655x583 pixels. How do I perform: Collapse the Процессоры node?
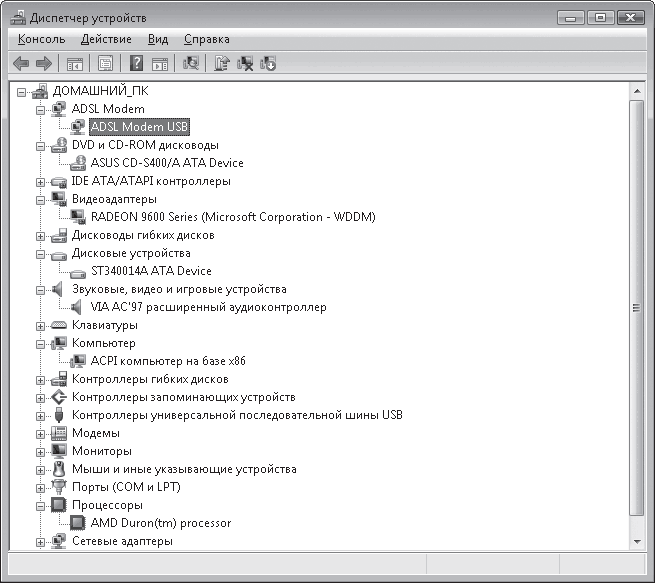point(40,506)
